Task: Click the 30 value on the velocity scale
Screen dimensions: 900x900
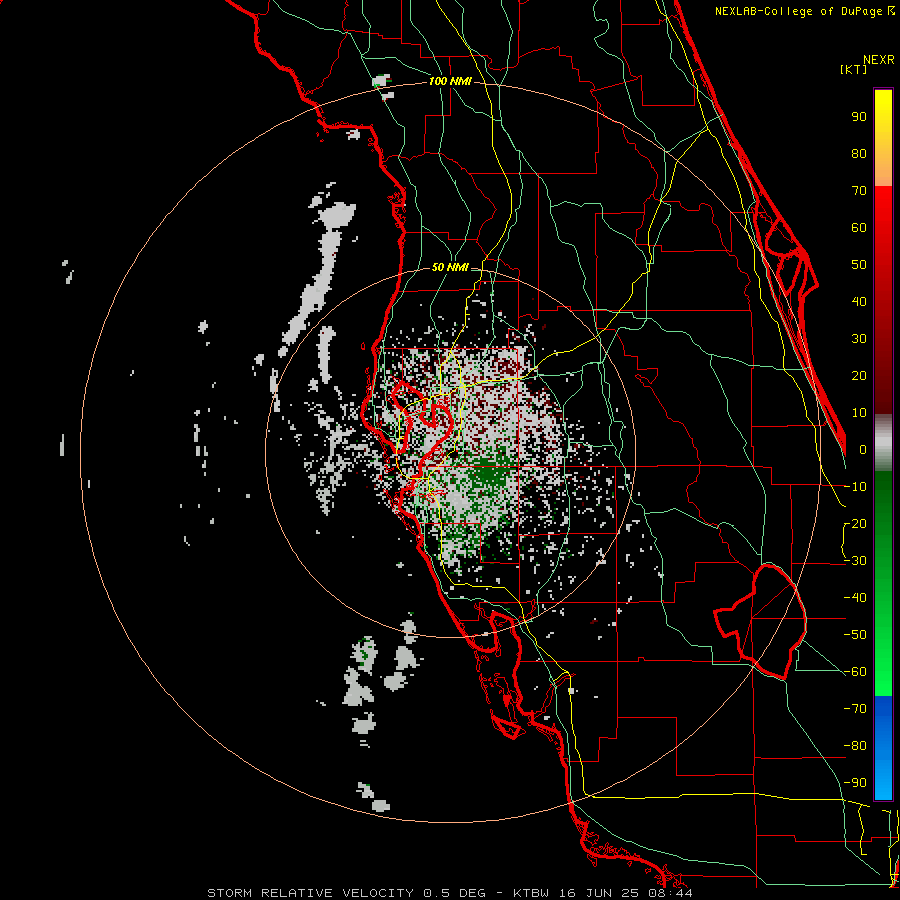Action: click(x=859, y=339)
